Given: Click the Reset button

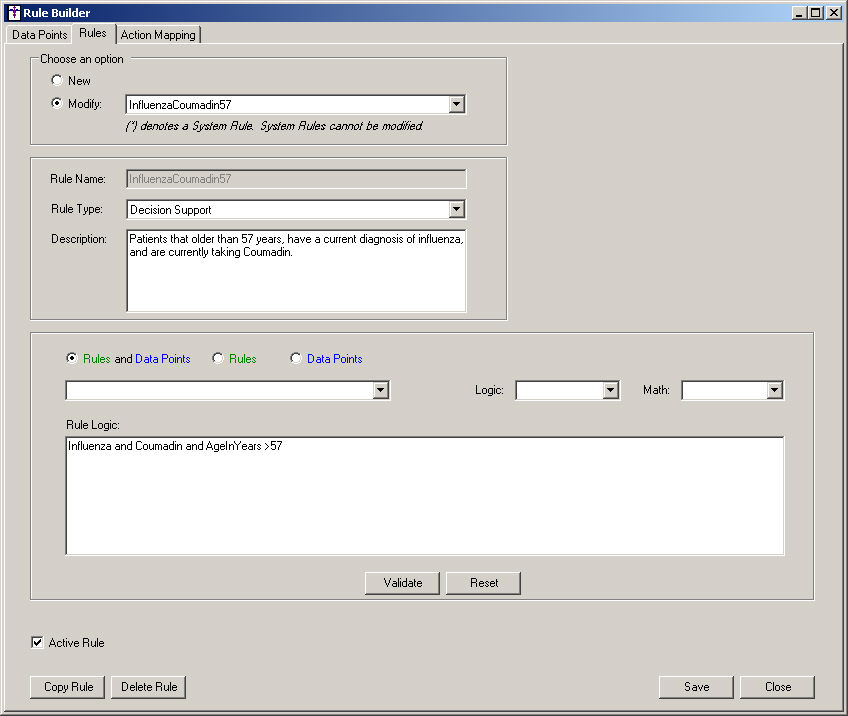Looking at the screenshot, I should (484, 583).
